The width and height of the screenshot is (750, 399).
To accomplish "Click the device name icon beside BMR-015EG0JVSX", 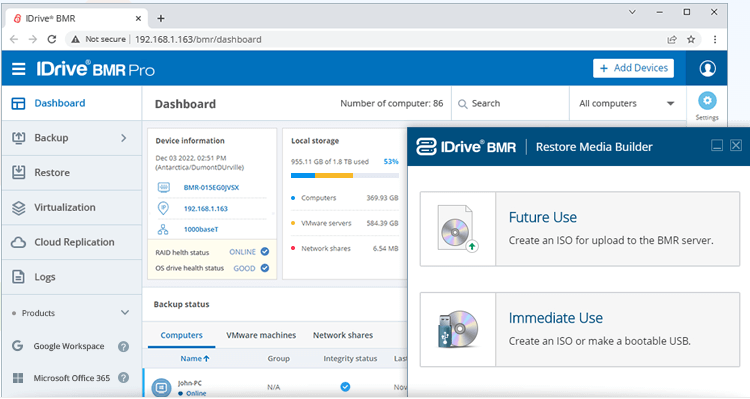I will (x=164, y=188).
